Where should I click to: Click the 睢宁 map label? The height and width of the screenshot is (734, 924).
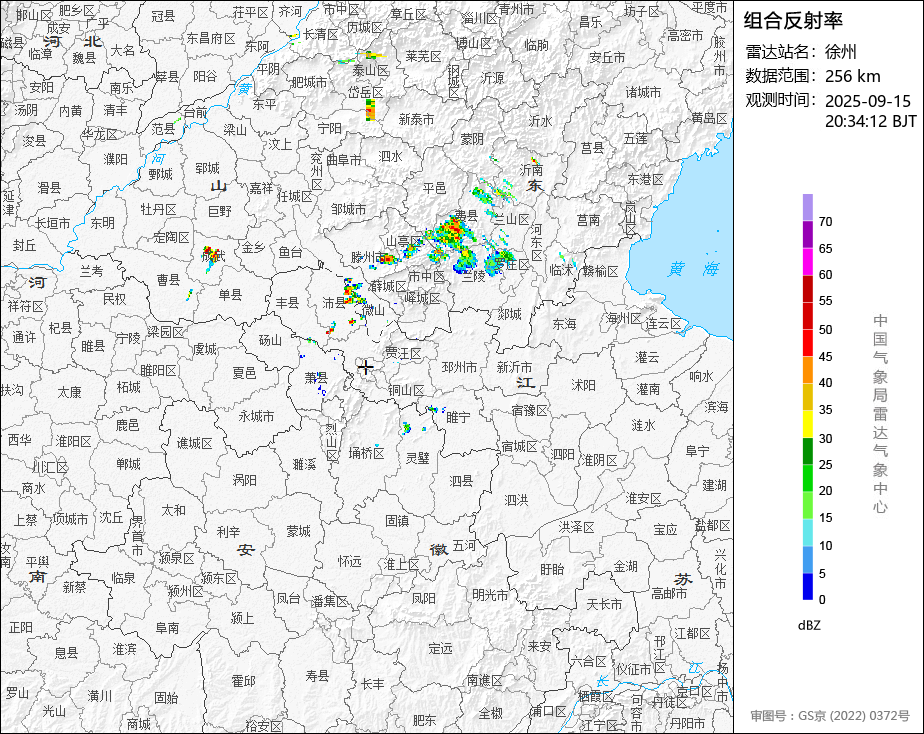pyautogui.click(x=458, y=417)
